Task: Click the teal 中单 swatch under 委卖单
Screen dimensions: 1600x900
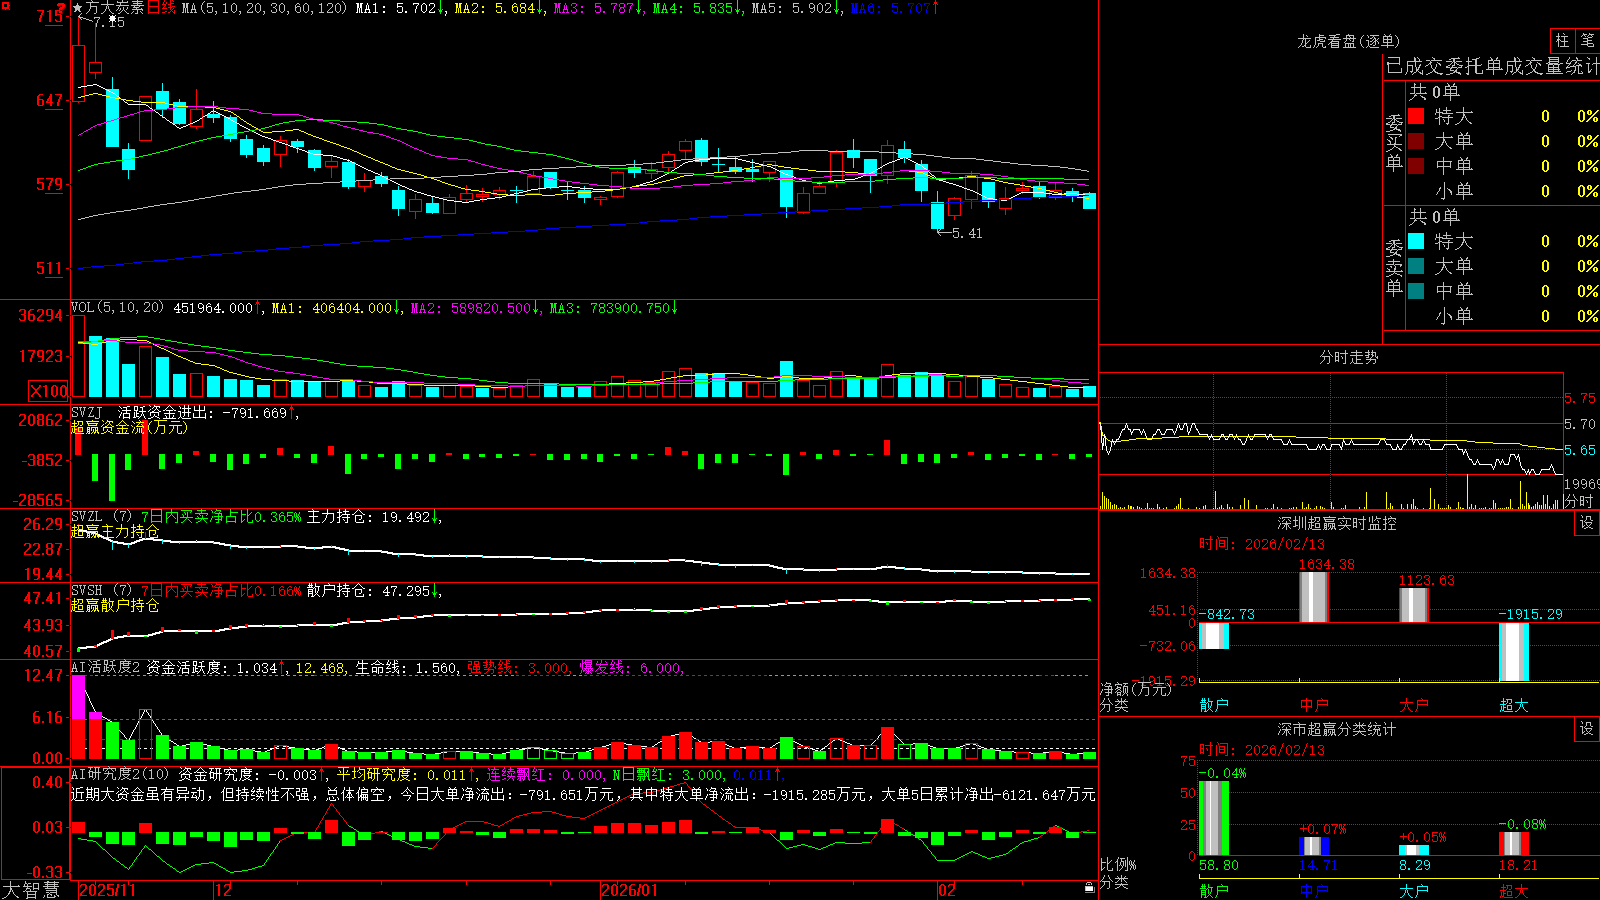Action: click(x=1416, y=291)
